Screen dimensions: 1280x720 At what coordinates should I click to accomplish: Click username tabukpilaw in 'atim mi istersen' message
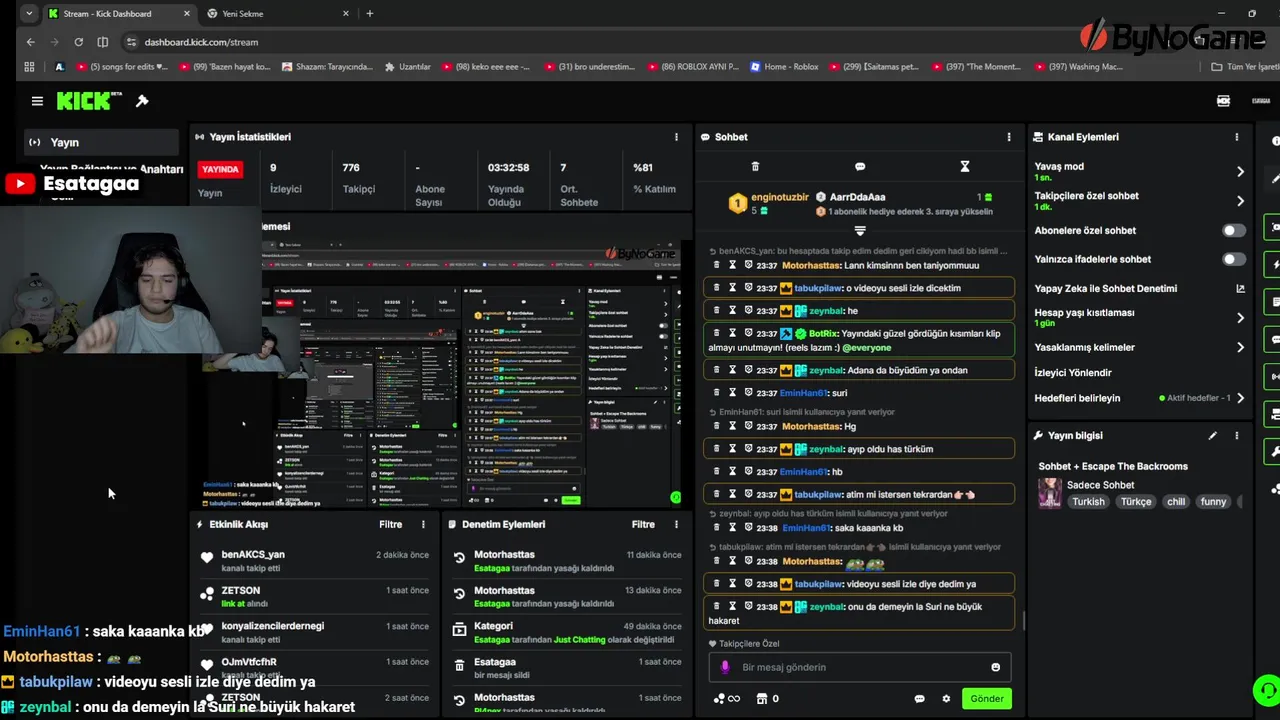[818, 494]
